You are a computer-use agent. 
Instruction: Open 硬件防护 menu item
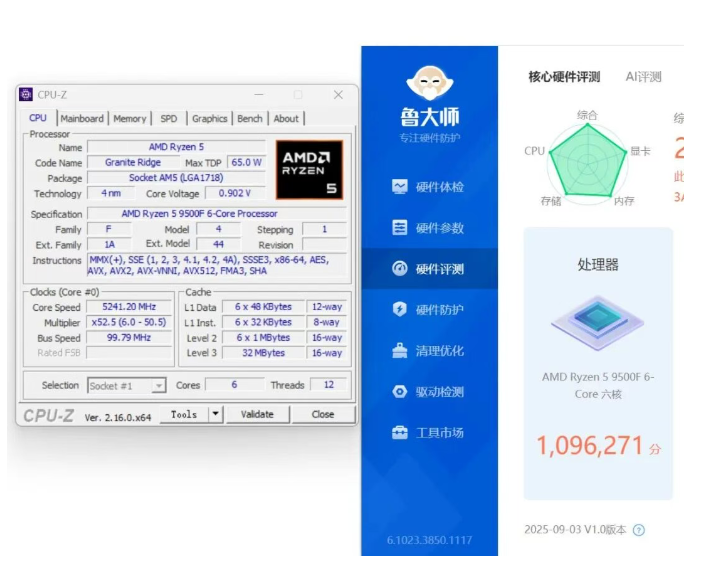429,310
